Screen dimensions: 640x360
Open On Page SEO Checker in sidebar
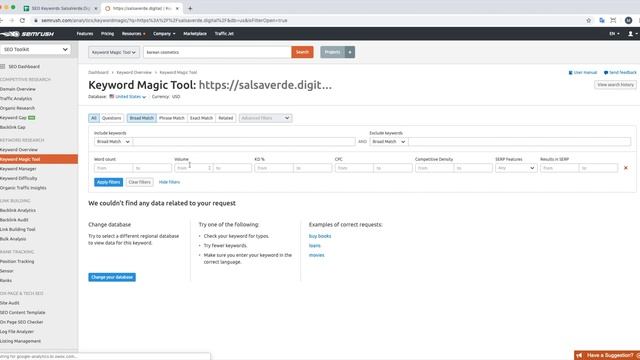tap(22, 322)
